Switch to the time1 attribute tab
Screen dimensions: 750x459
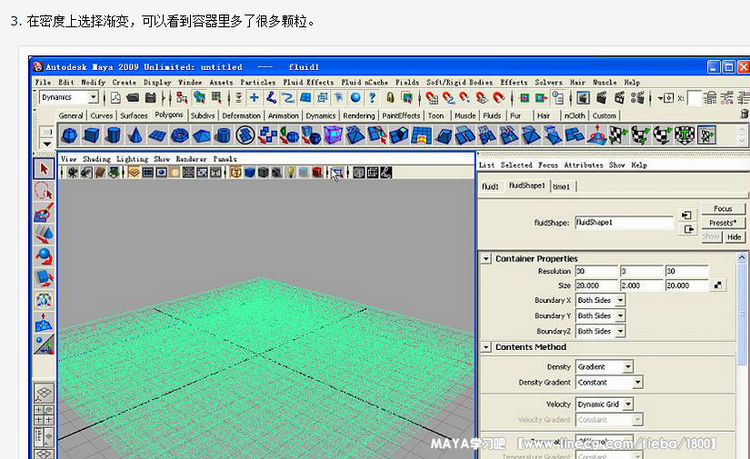pyautogui.click(x=562, y=186)
